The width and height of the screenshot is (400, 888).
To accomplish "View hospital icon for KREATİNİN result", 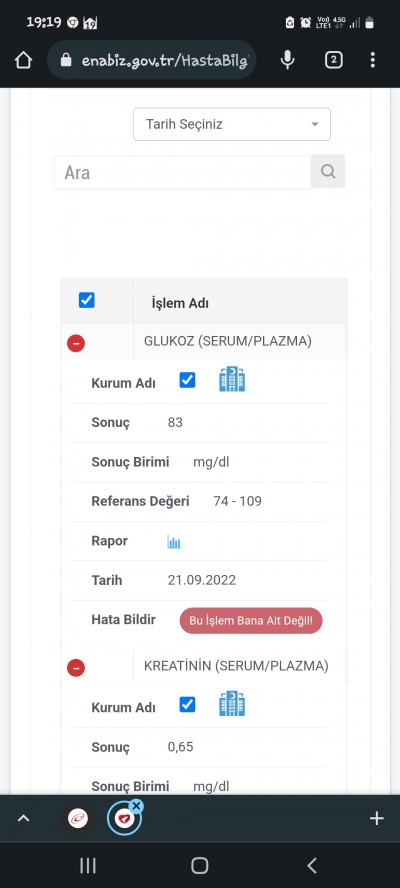I will coord(232,704).
